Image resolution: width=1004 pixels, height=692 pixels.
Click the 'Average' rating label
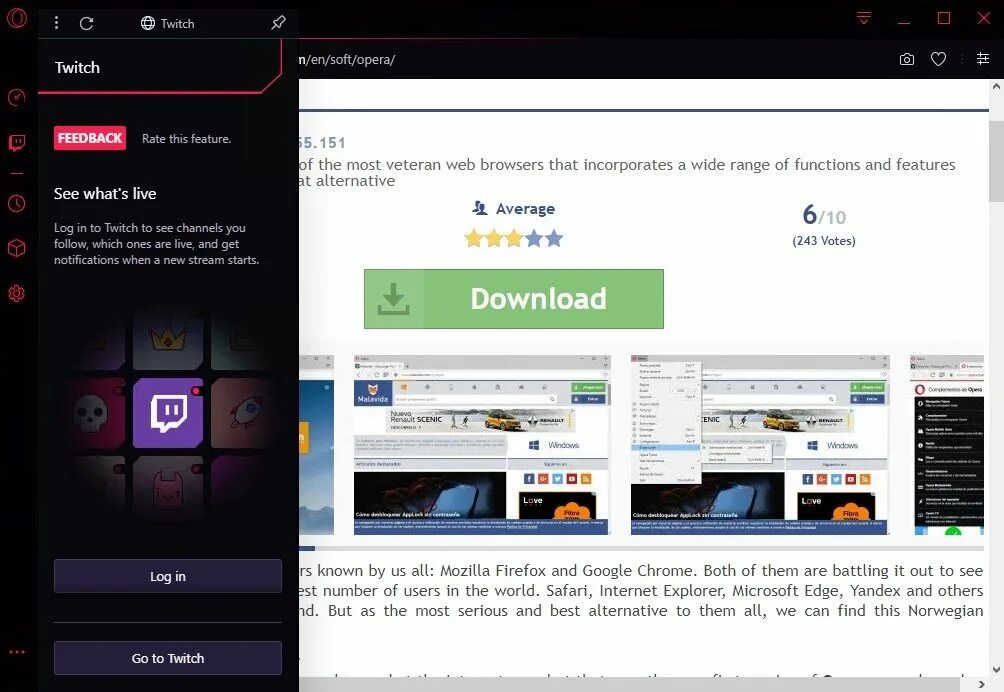tap(525, 209)
